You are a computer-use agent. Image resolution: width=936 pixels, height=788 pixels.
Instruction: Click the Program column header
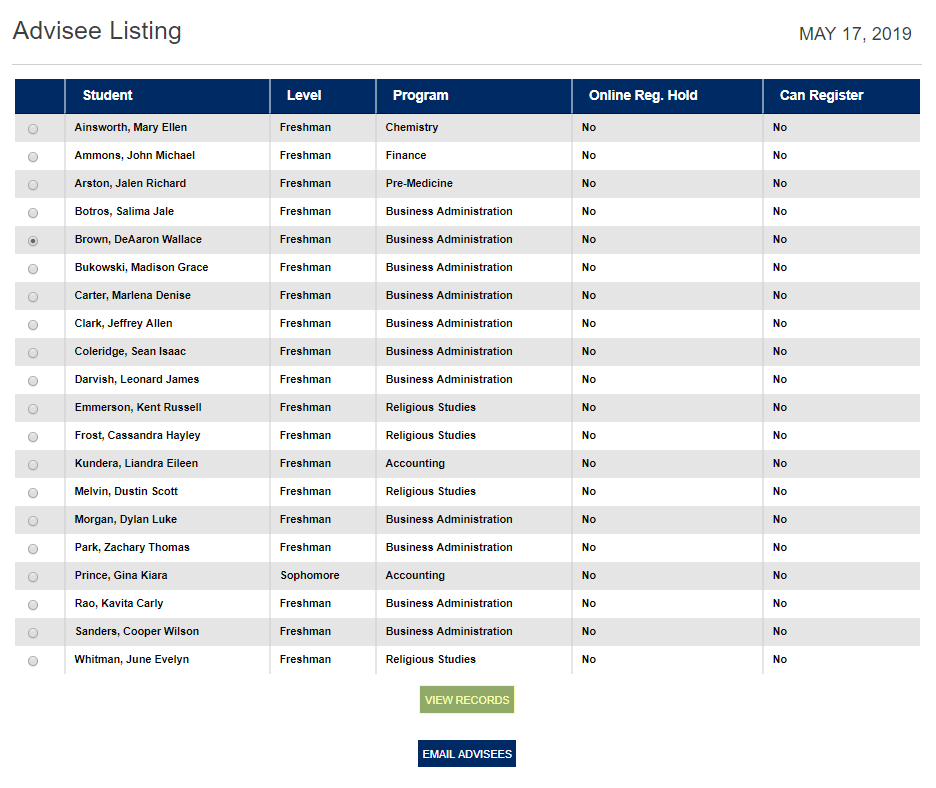tap(420, 96)
